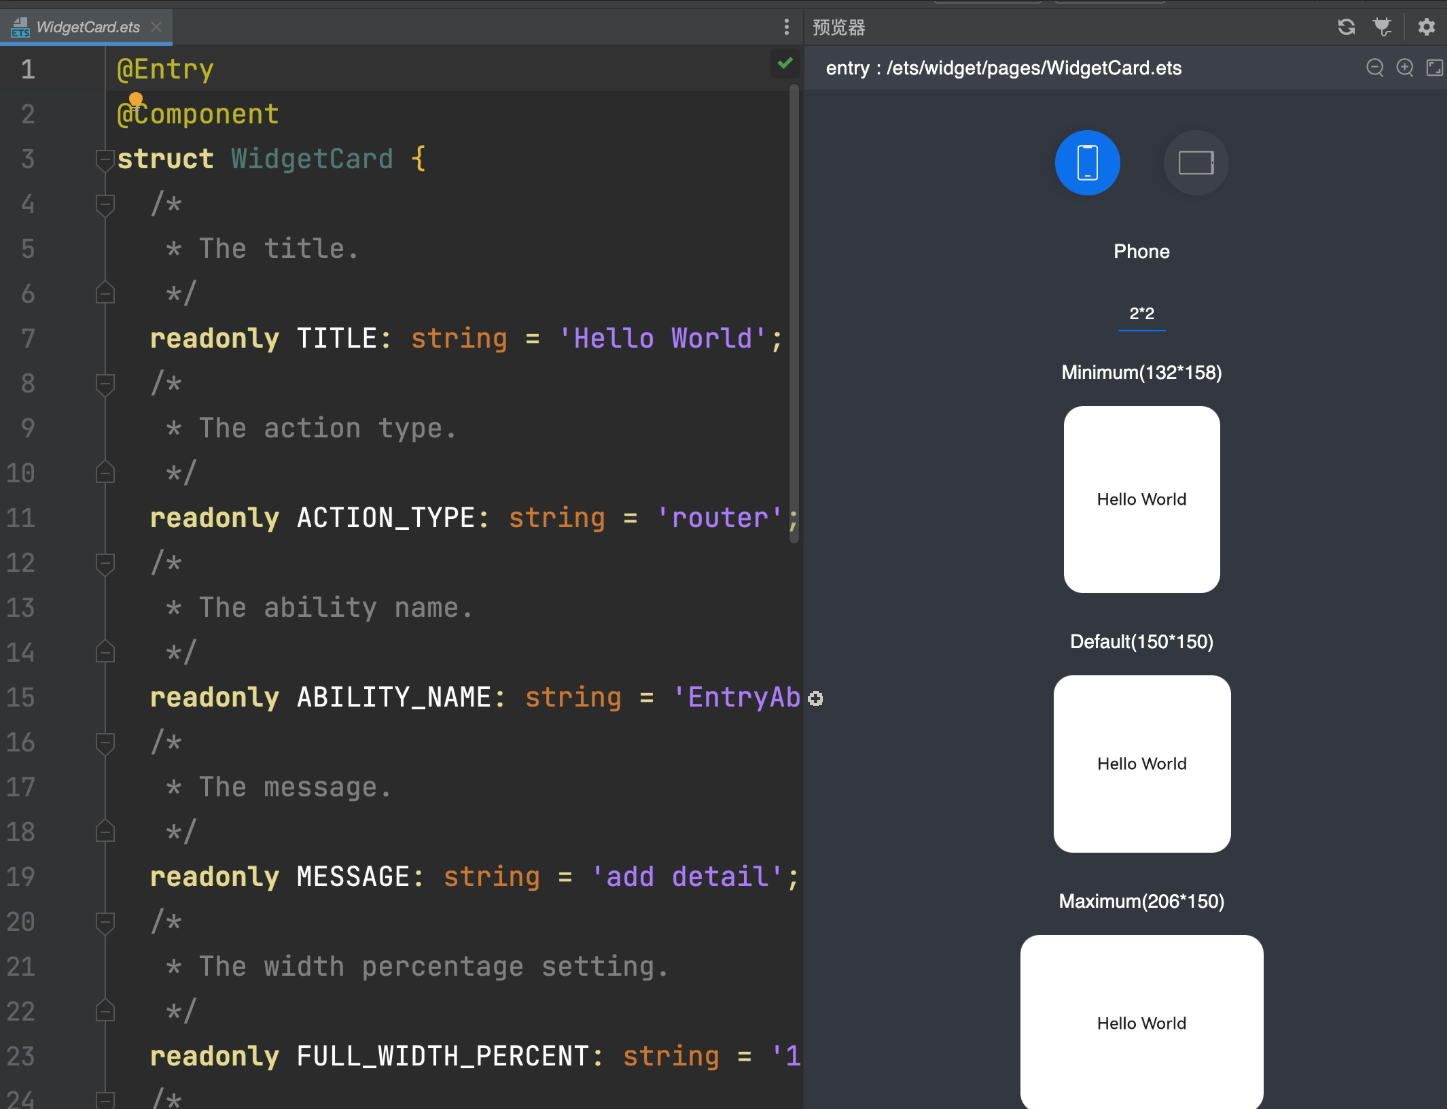Zoom out the preview
This screenshot has height=1109, width=1447.
1375,67
